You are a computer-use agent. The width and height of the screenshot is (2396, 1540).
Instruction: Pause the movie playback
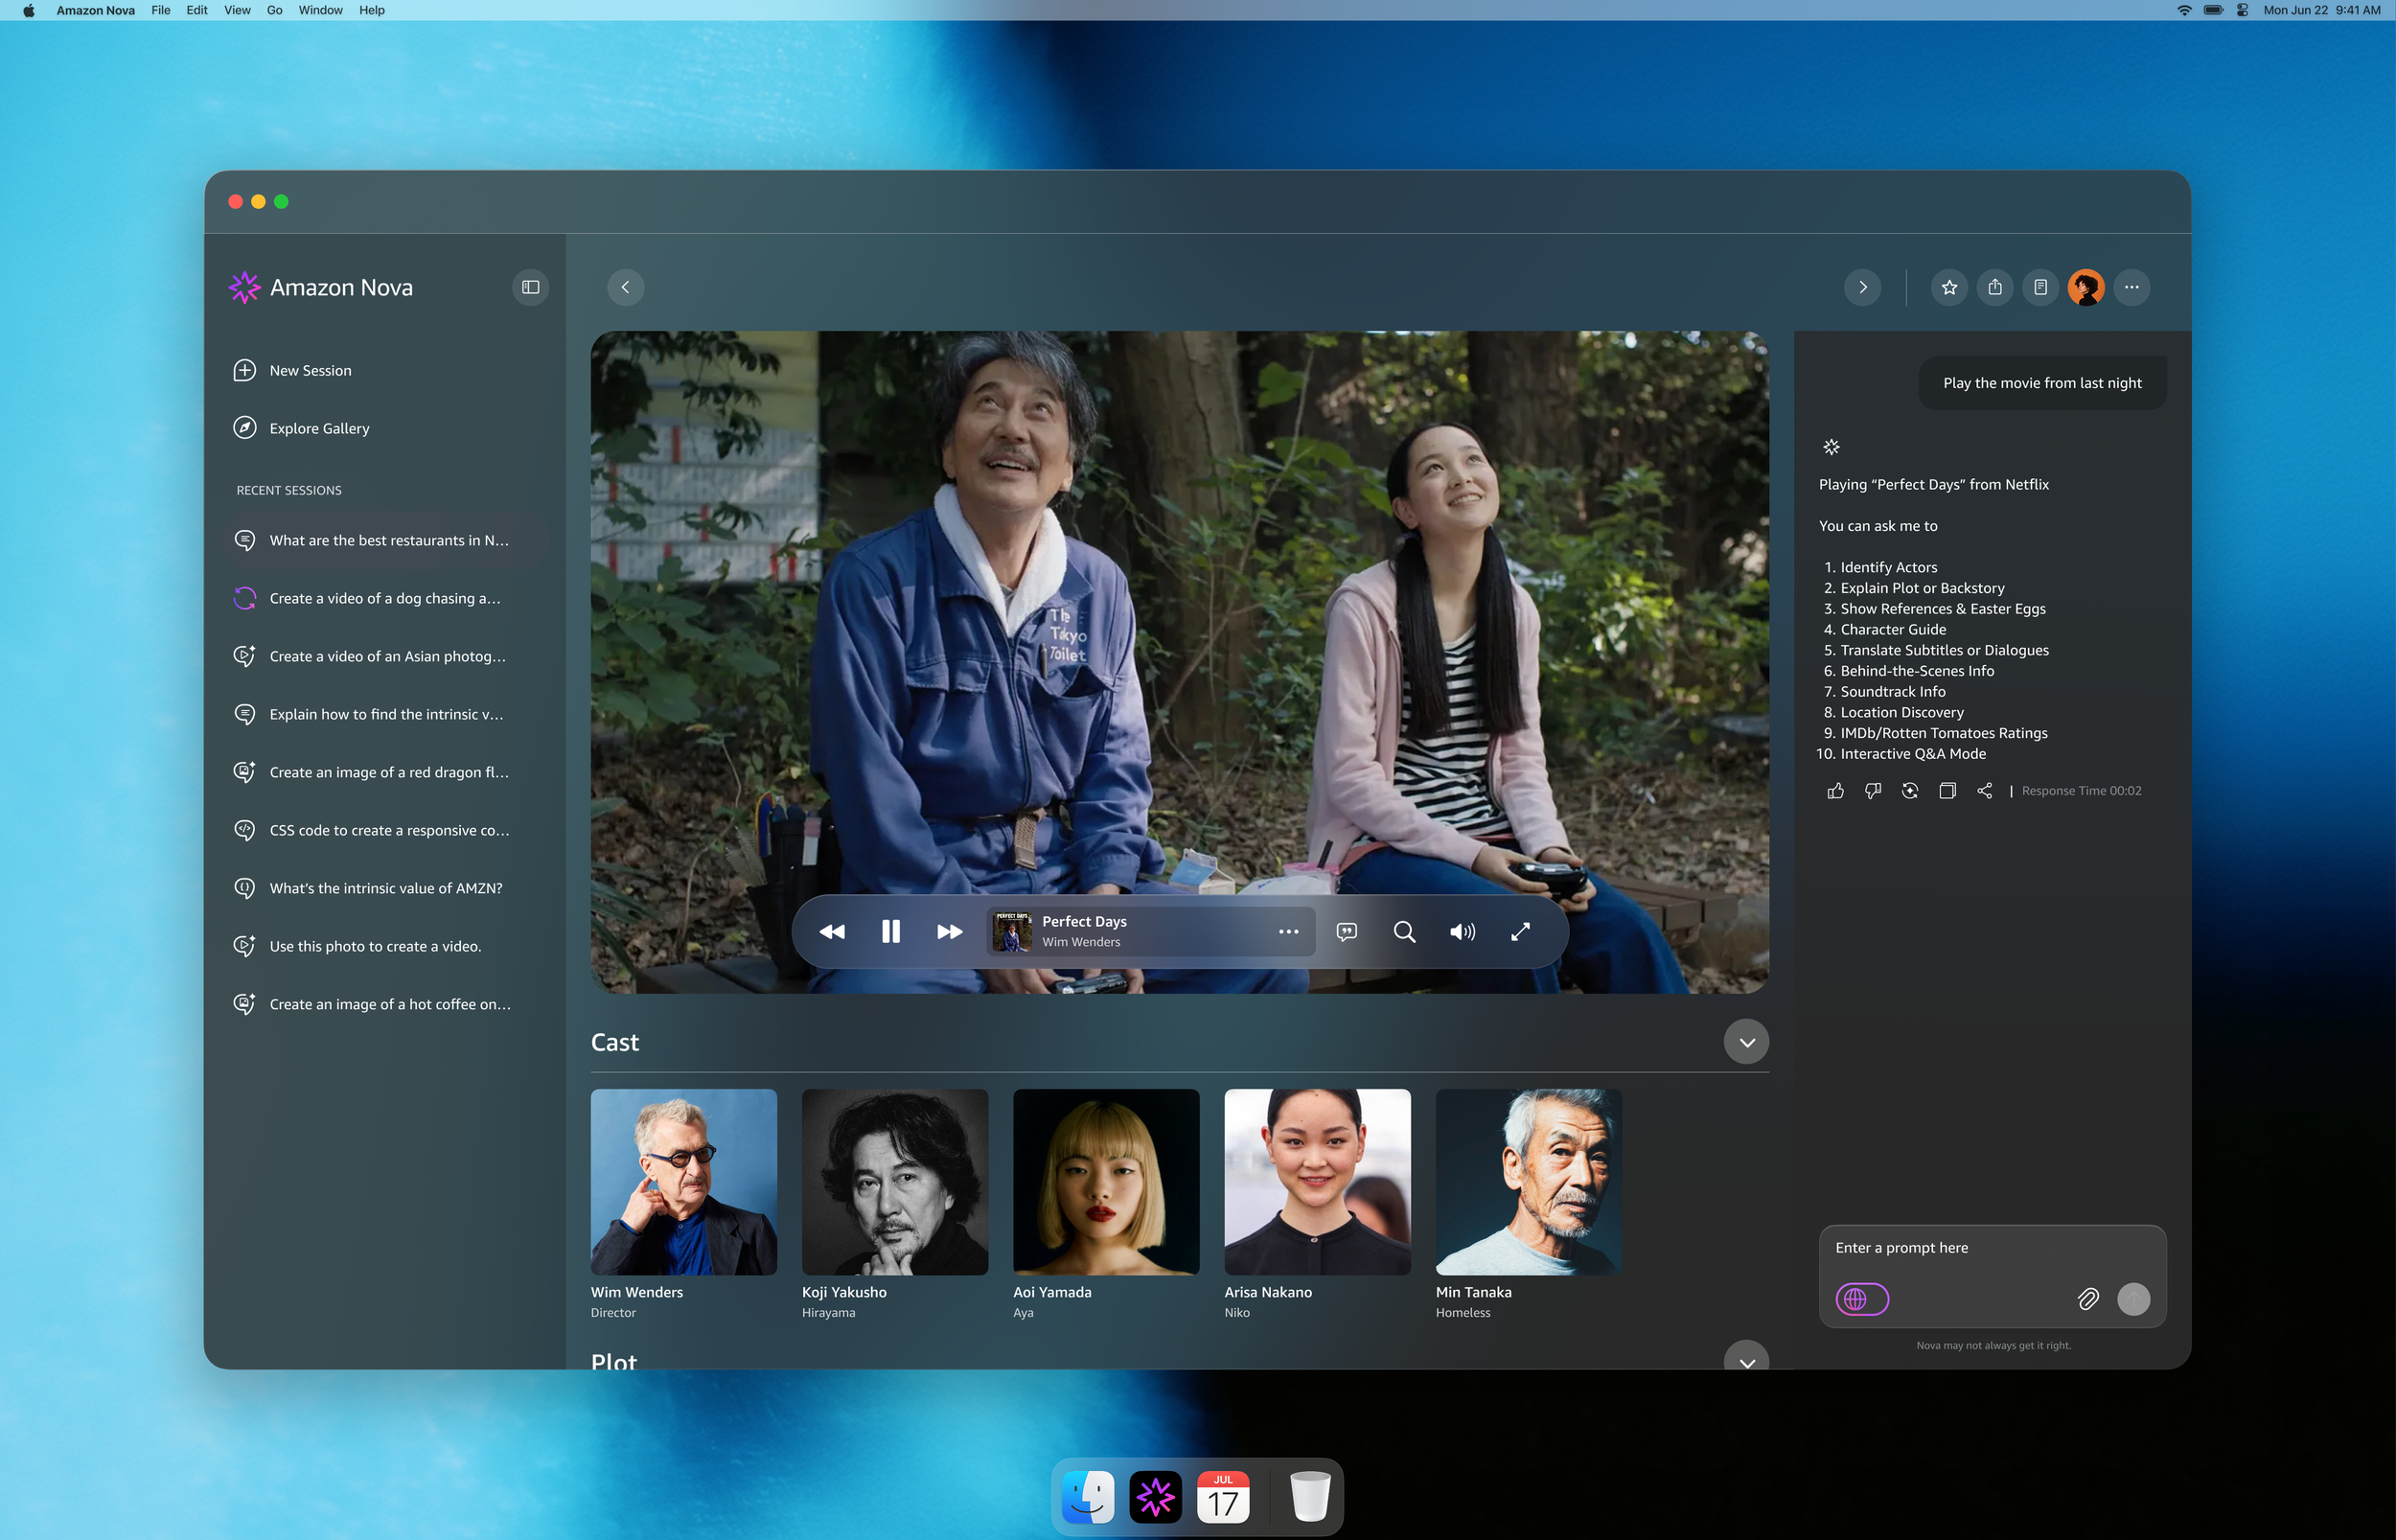click(890, 932)
